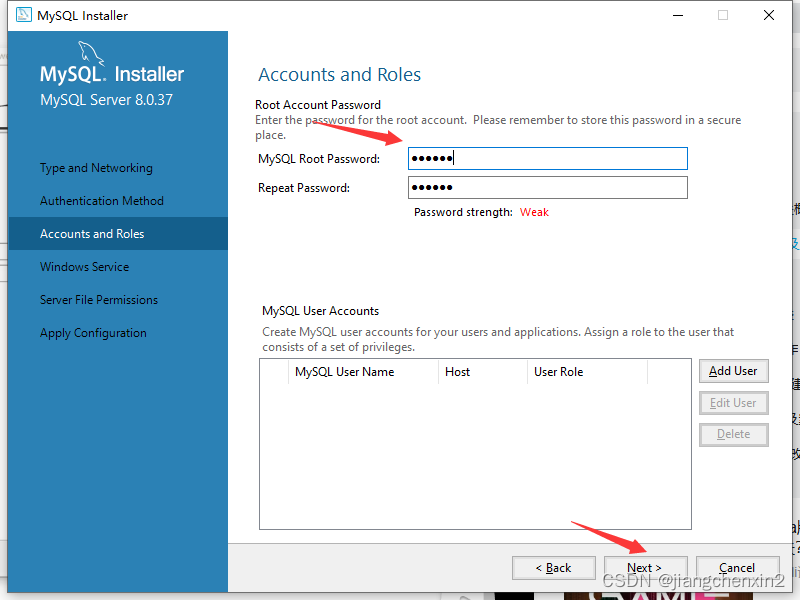Viewport: 800px width, 600px height.
Task: Go back with the < Back button
Action: click(554, 568)
